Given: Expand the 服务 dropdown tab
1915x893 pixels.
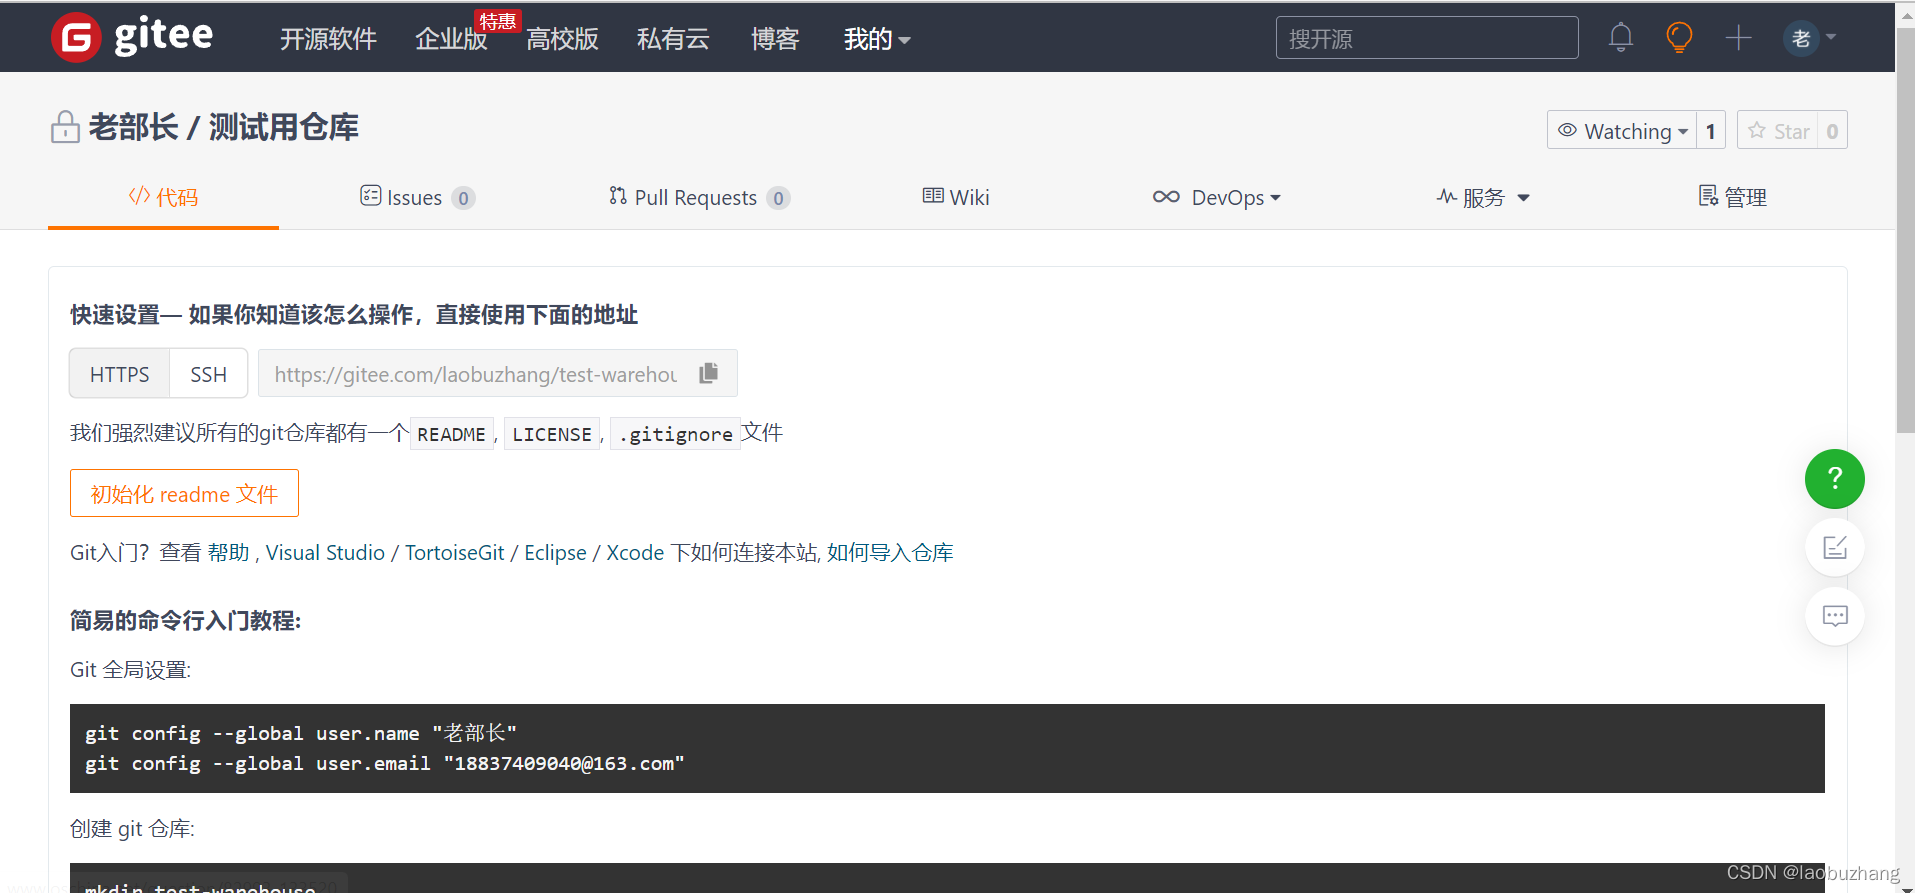Looking at the screenshot, I should coord(1483,197).
